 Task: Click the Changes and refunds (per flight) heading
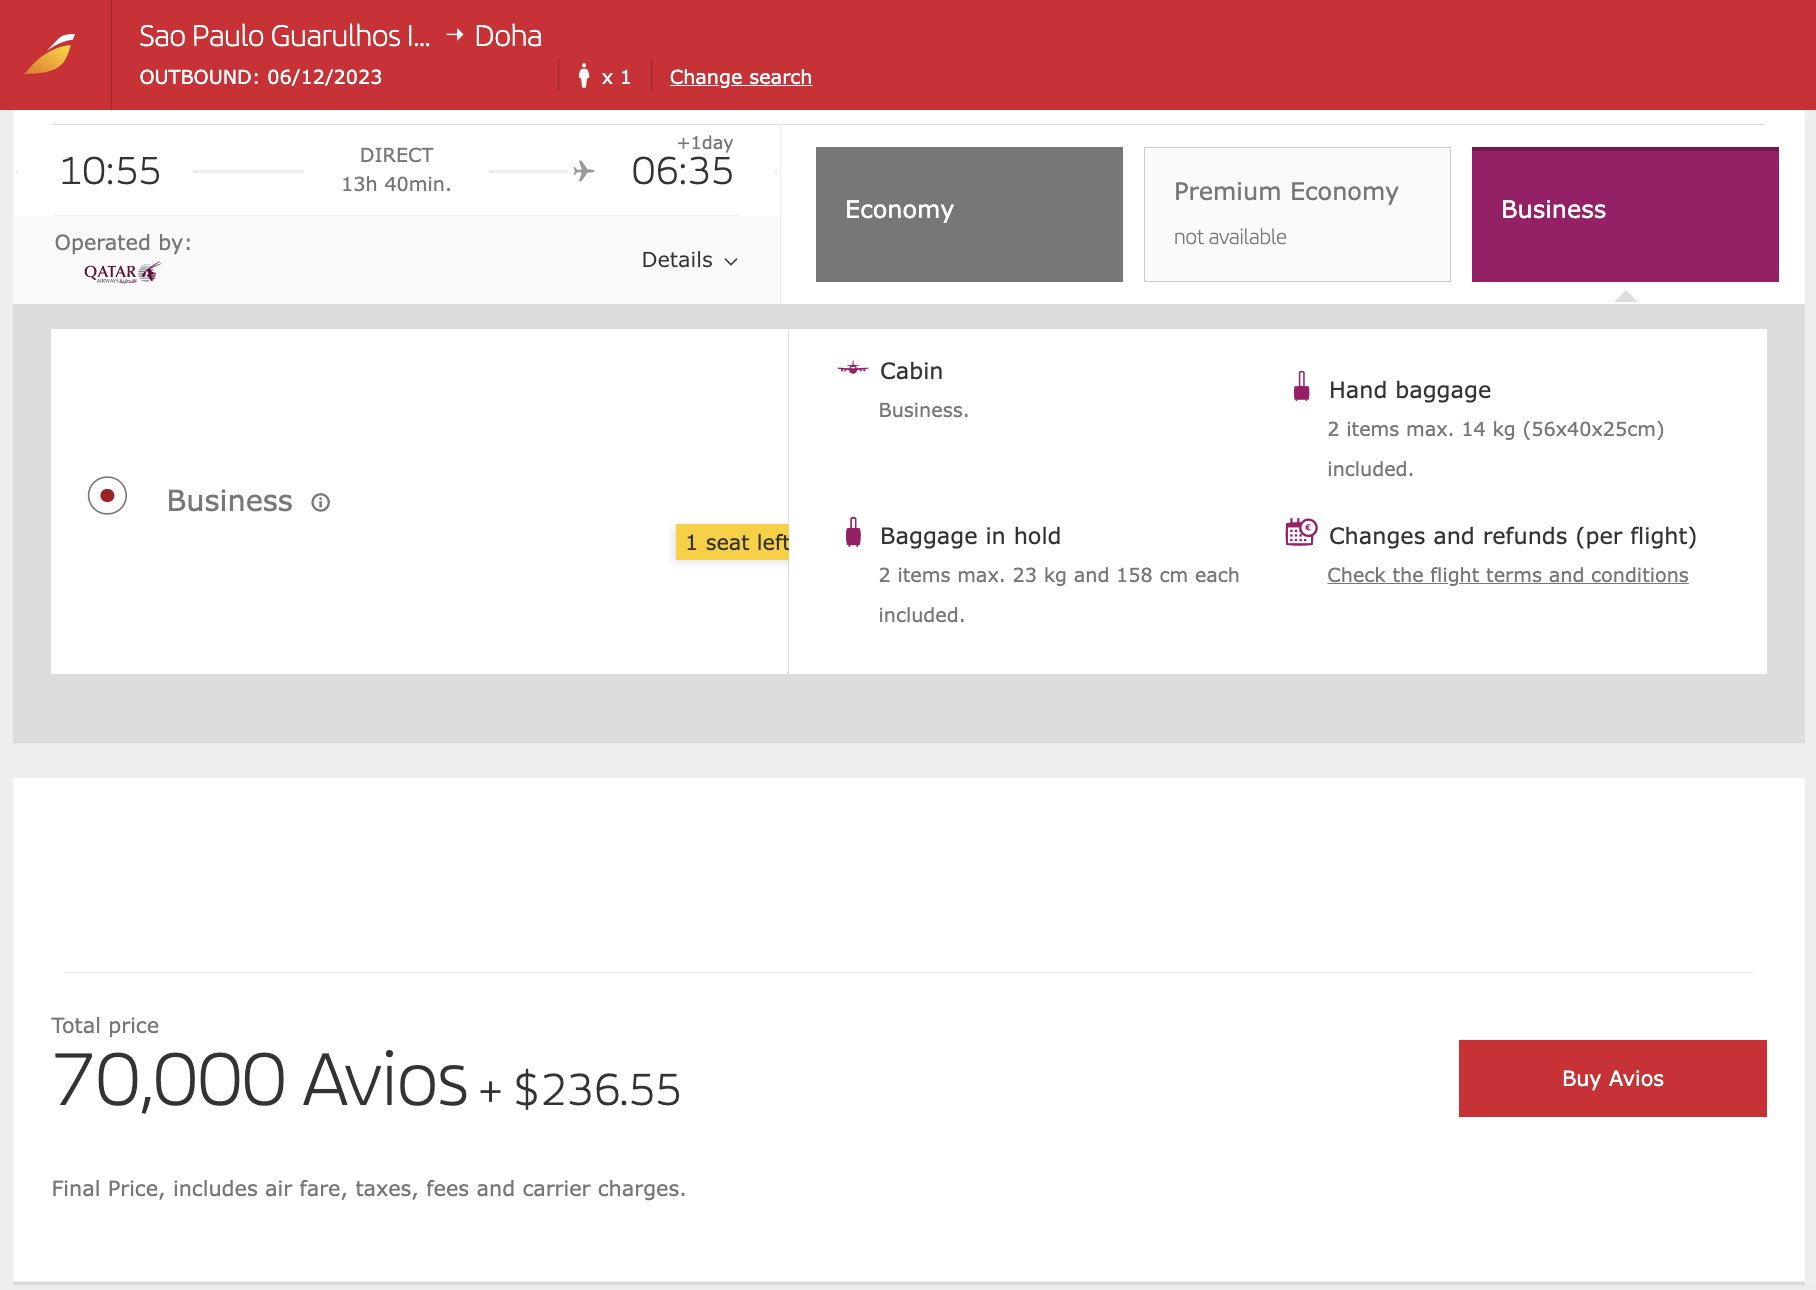pyautogui.click(x=1513, y=536)
